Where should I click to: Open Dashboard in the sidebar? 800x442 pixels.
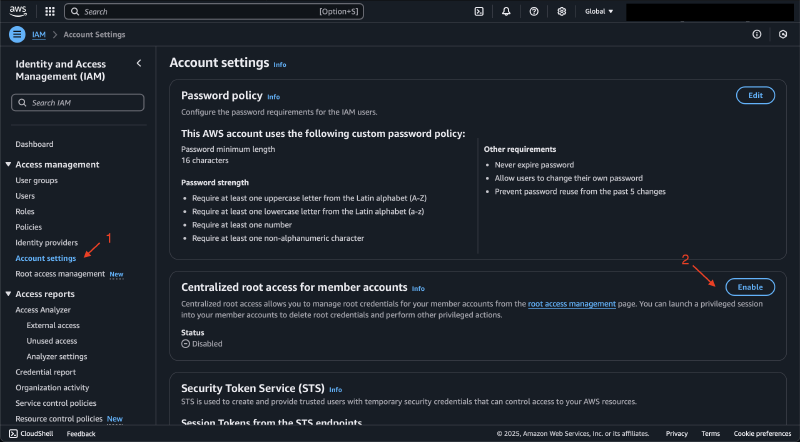click(x=34, y=144)
